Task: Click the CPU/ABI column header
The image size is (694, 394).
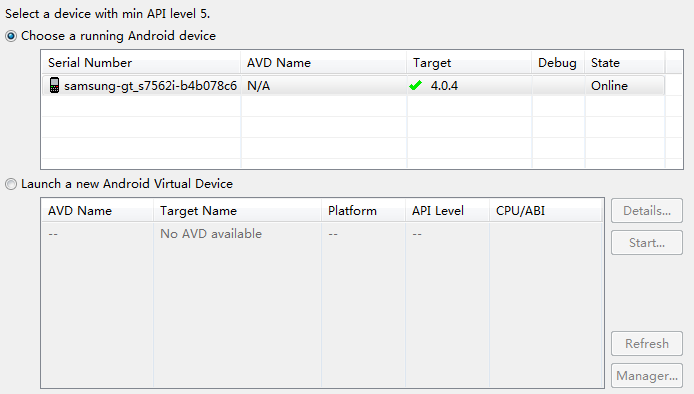Action: click(545, 210)
